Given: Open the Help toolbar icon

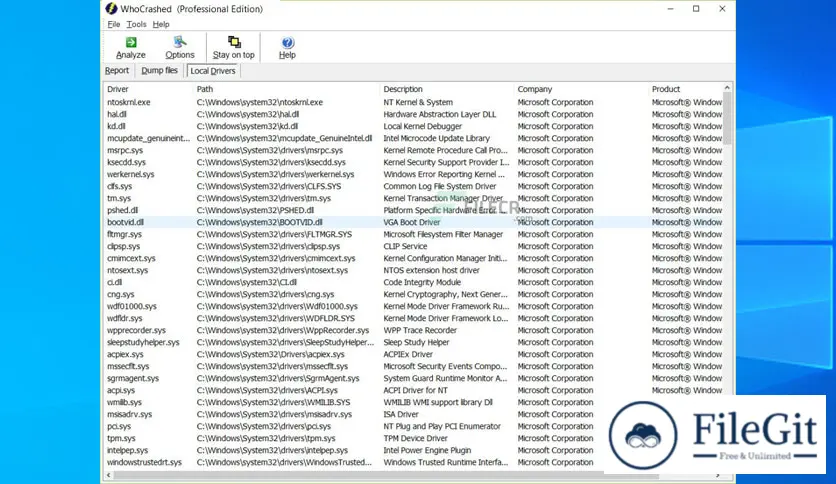Looking at the screenshot, I should [287, 42].
